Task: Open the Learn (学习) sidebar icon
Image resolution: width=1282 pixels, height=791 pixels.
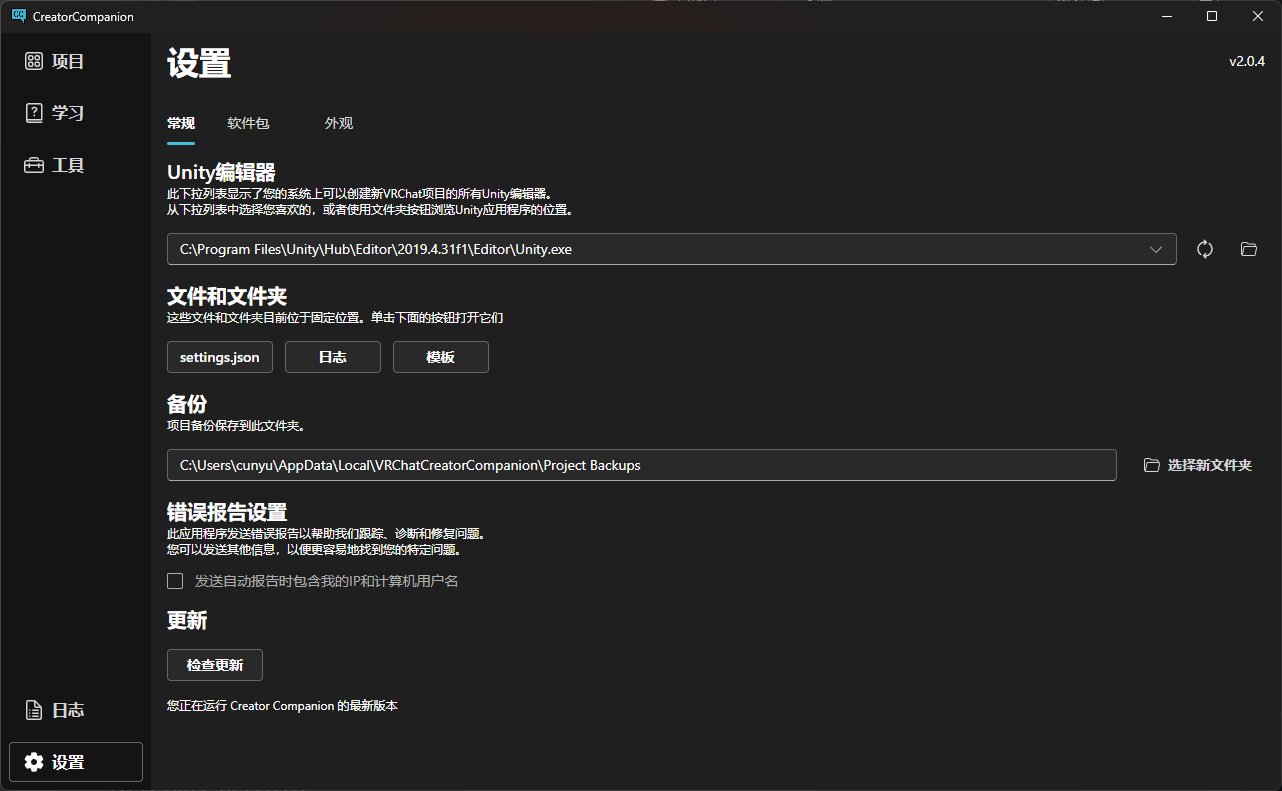Action: click(x=34, y=113)
